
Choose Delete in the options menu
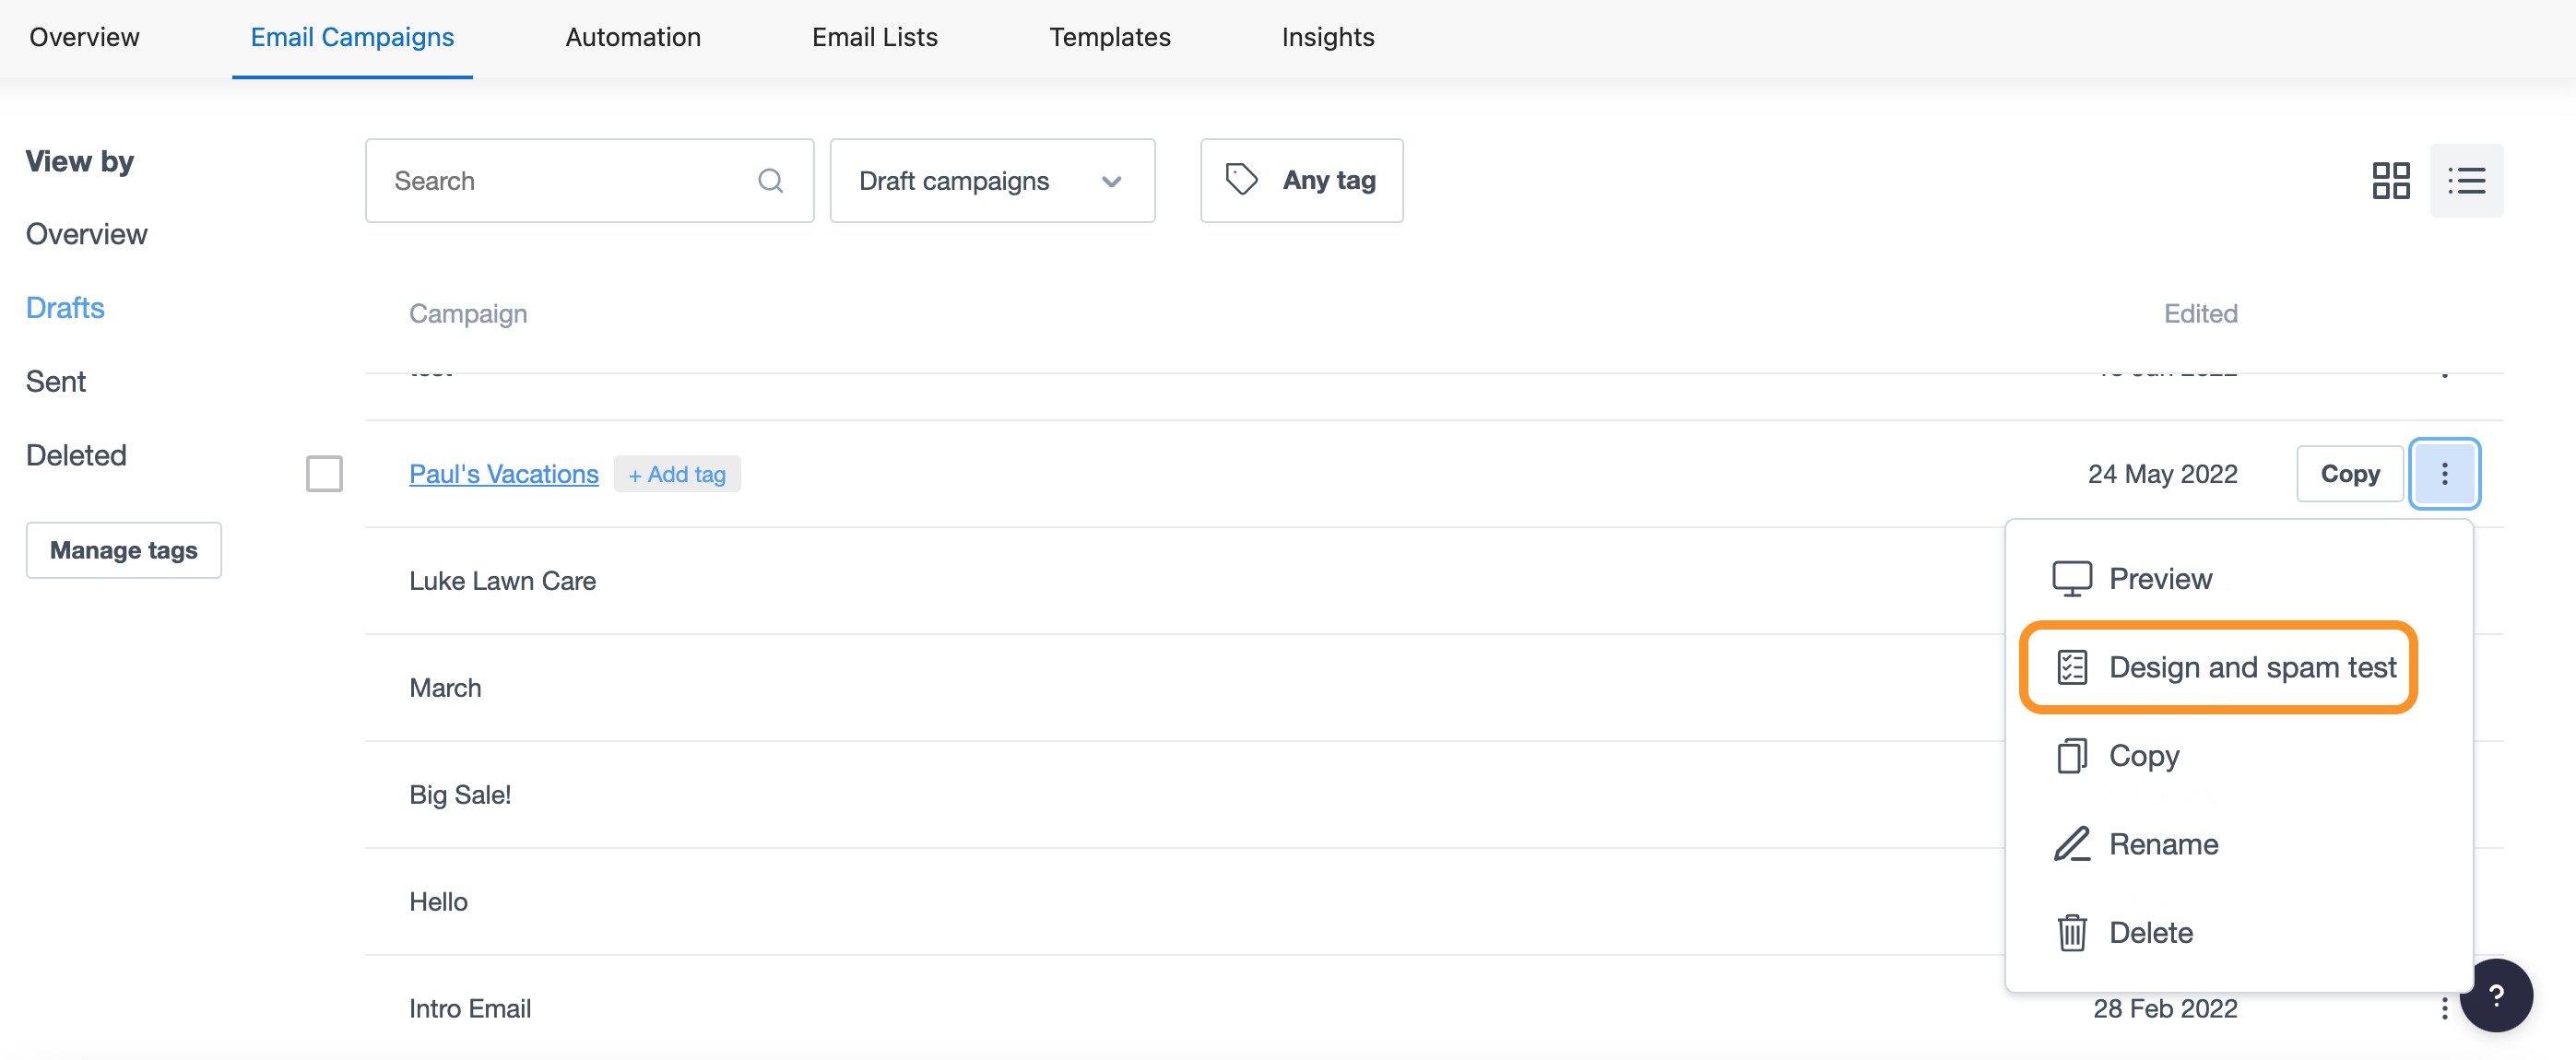[x=2150, y=933]
